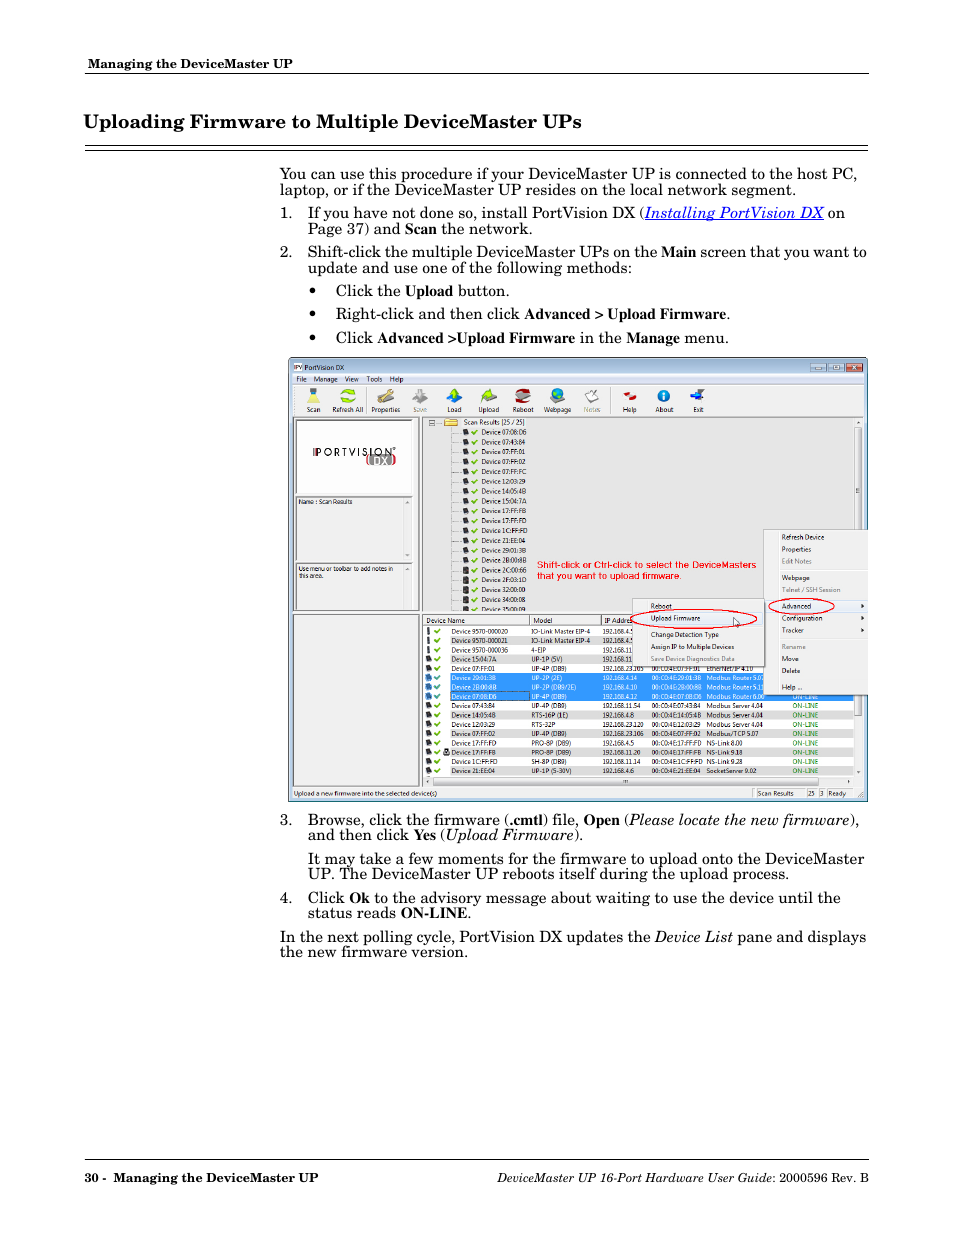The width and height of the screenshot is (954, 1235).
Task: Select Device 07:43:84 in the tree
Action: 503,442
